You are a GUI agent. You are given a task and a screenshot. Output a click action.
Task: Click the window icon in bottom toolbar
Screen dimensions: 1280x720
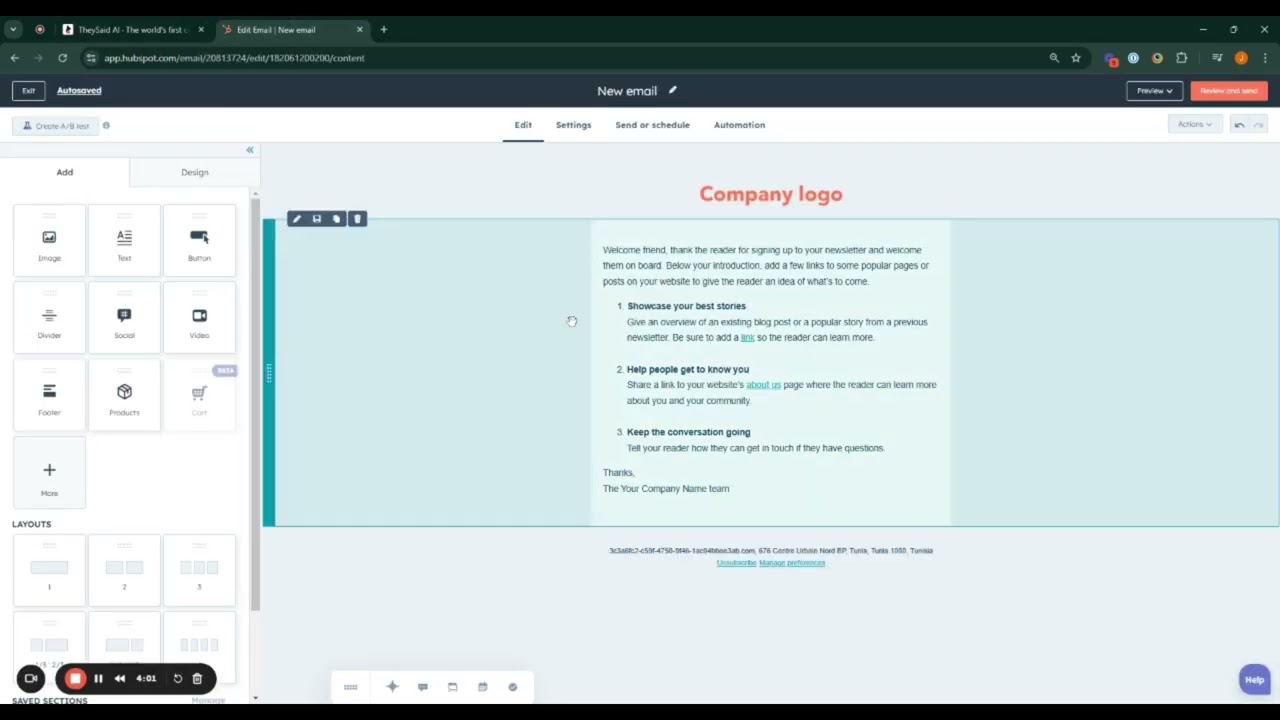coord(453,687)
